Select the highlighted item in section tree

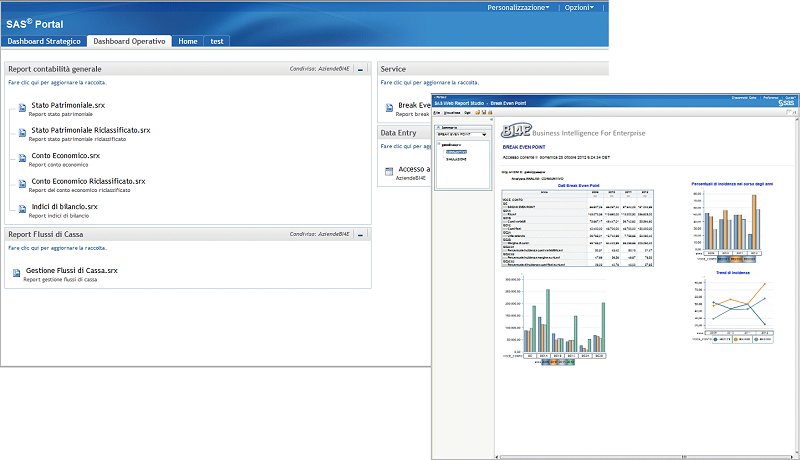click(456, 152)
